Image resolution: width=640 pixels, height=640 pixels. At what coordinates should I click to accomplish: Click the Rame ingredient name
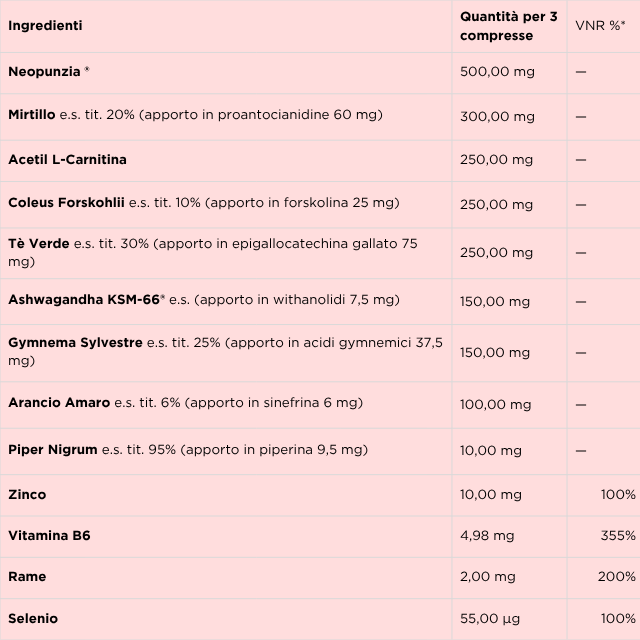coord(27,577)
